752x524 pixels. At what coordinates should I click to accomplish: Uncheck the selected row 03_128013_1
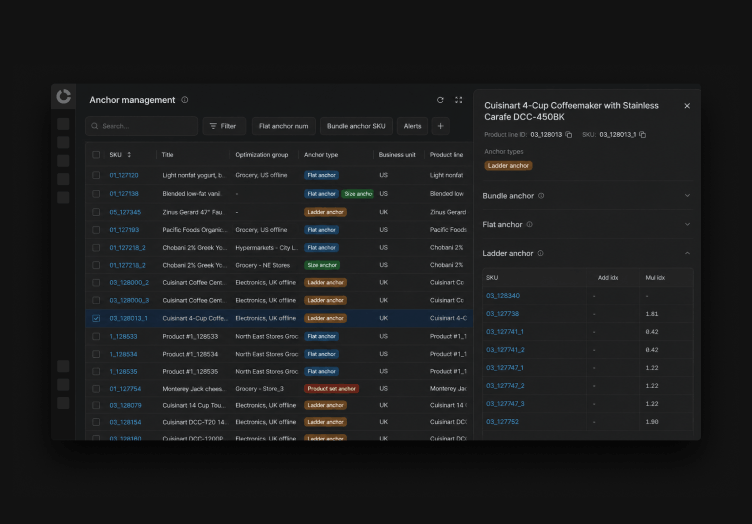coord(96,318)
